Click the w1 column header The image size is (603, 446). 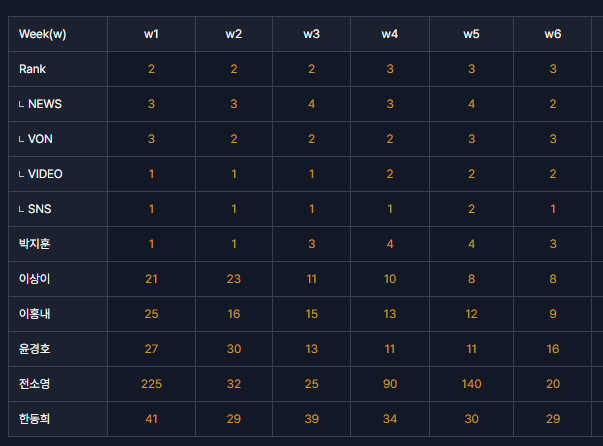[151, 34]
